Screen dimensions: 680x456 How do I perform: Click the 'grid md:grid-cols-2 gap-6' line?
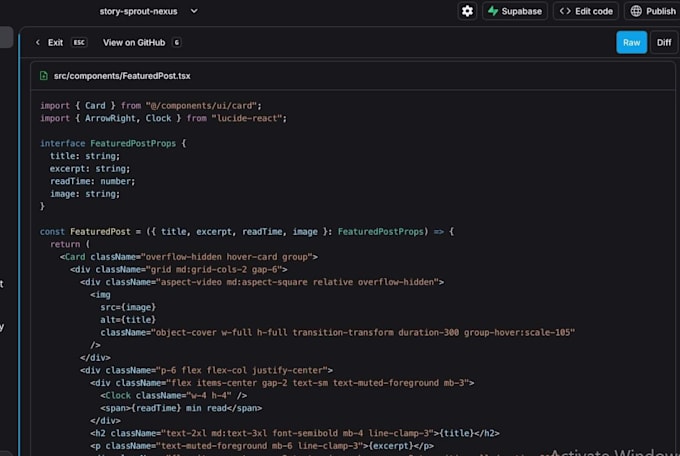click(x=179, y=269)
